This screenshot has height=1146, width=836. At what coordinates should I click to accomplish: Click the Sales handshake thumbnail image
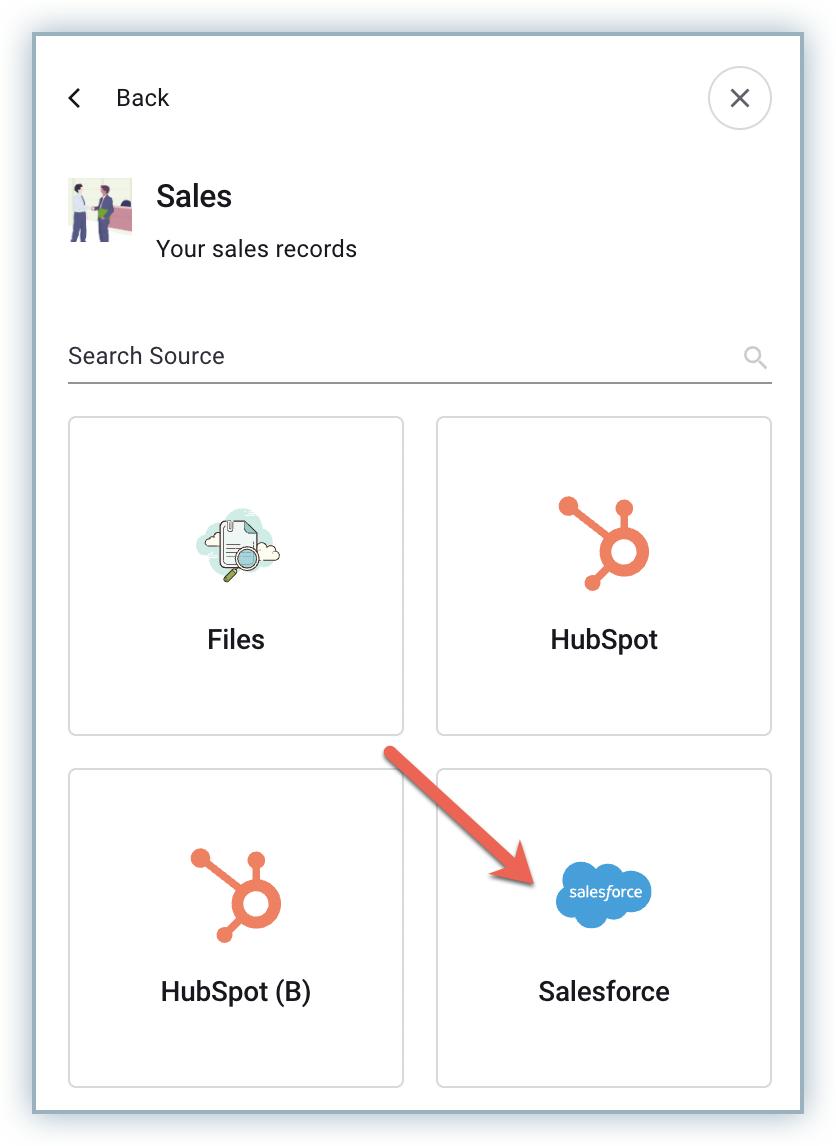pyautogui.click(x=100, y=210)
